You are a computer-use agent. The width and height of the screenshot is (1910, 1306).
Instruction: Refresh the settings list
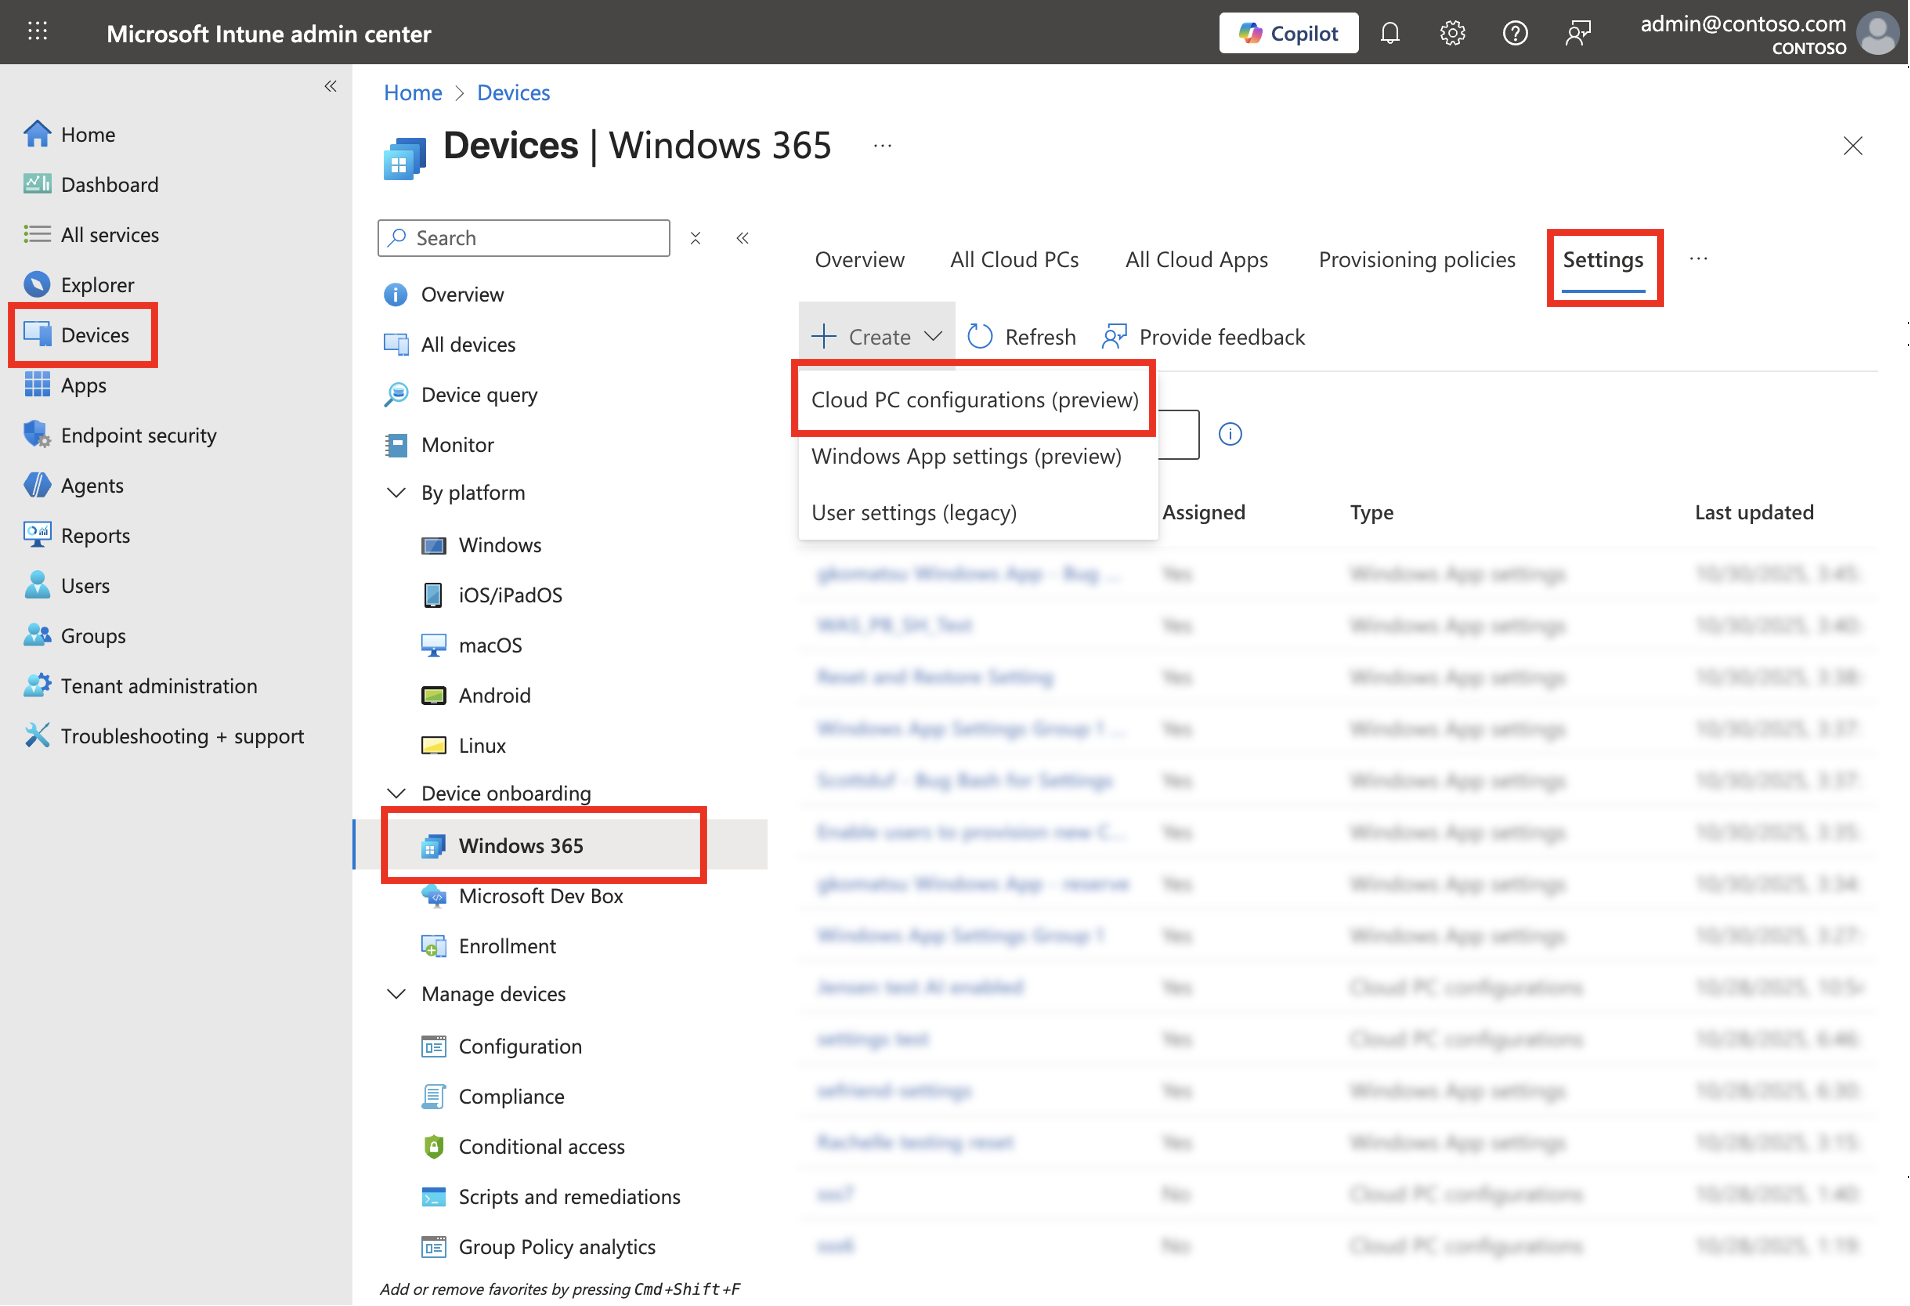1023,336
